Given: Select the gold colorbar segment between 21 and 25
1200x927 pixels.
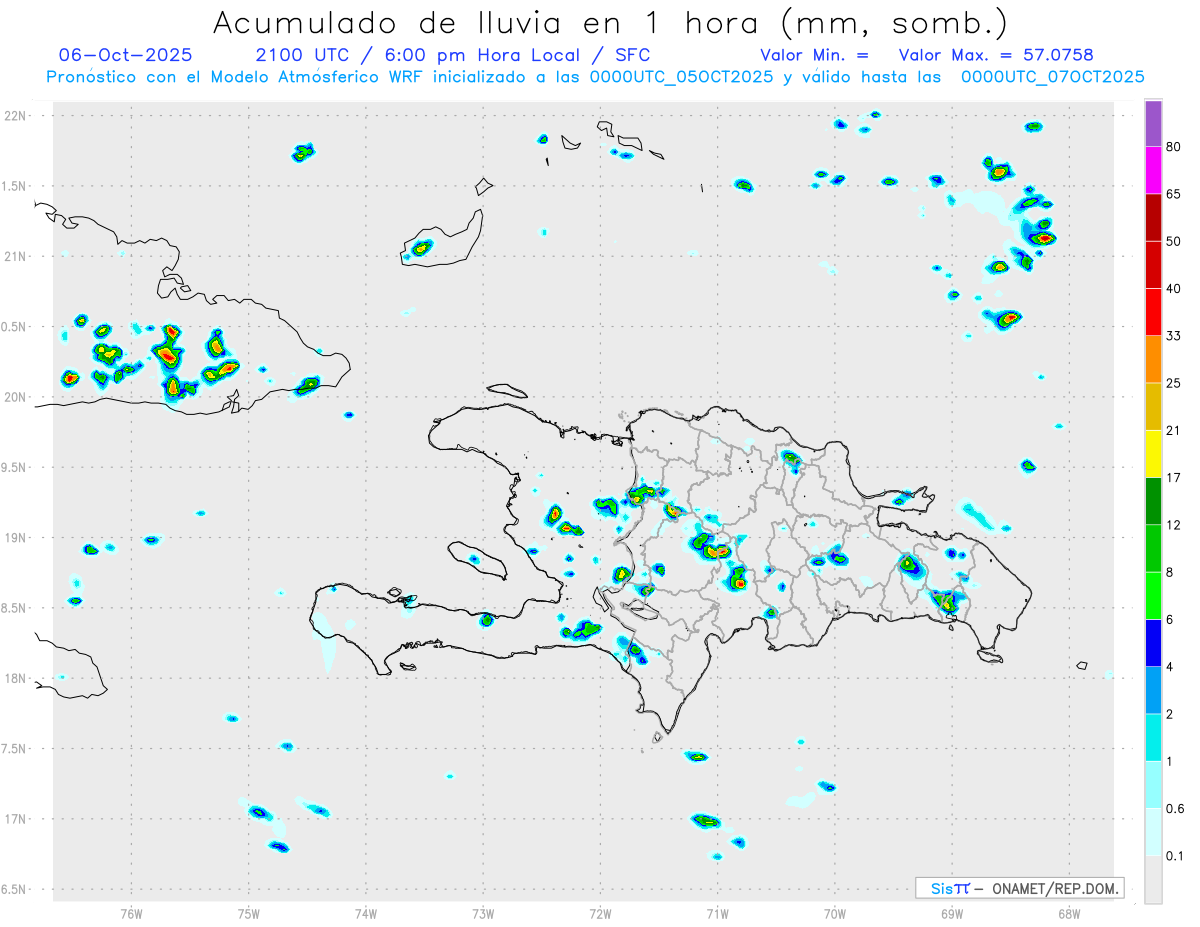Looking at the screenshot, I should [1154, 406].
